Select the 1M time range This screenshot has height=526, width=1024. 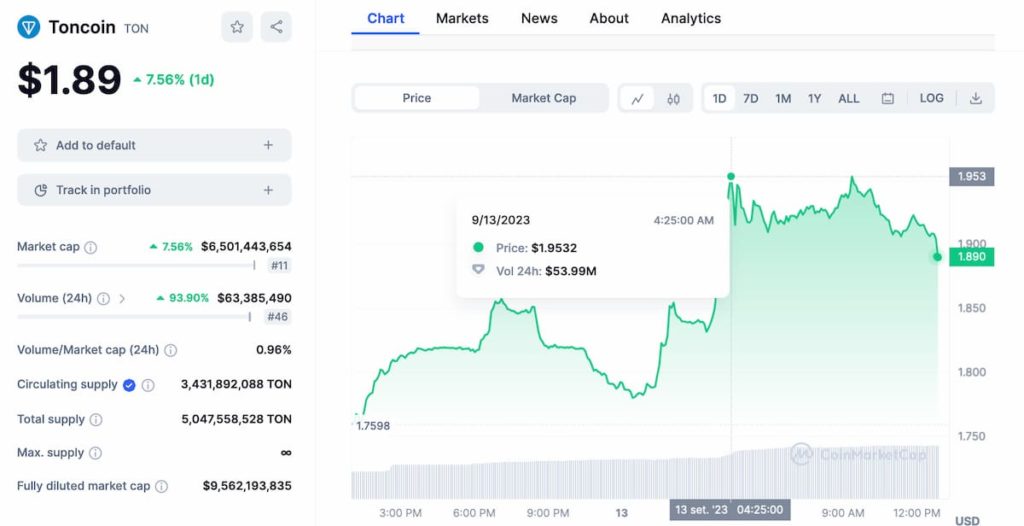click(x=783, y=99)
